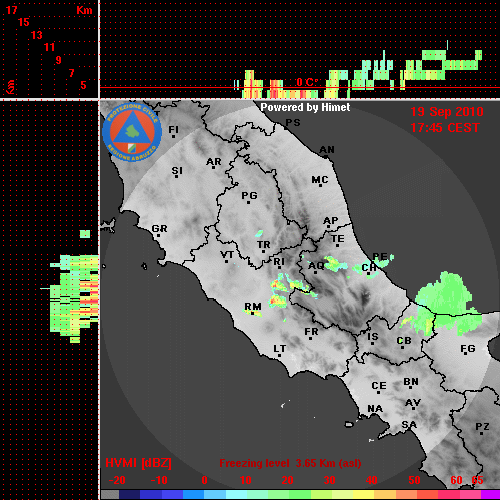Click the RM city marker on the map

click(252, 313)
